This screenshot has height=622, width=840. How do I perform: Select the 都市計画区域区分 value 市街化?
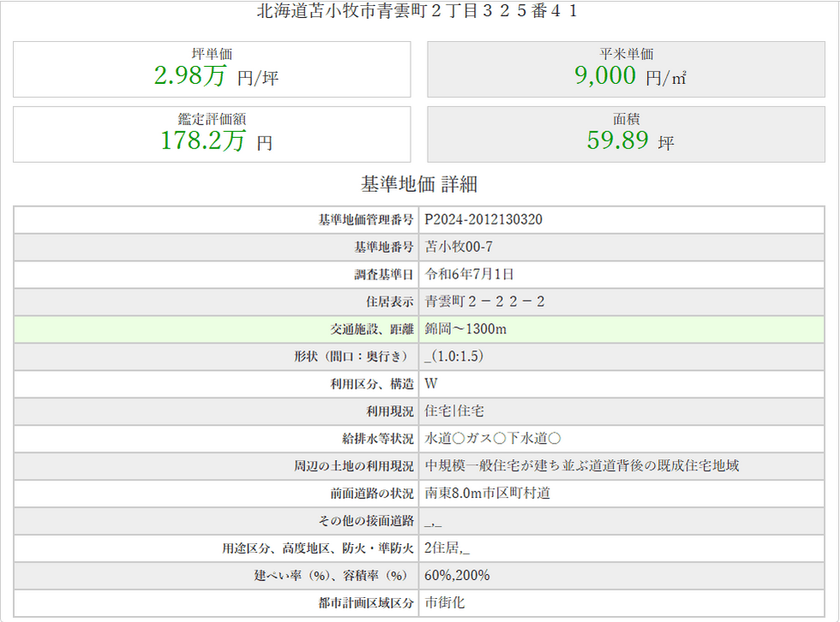(445, 602)
